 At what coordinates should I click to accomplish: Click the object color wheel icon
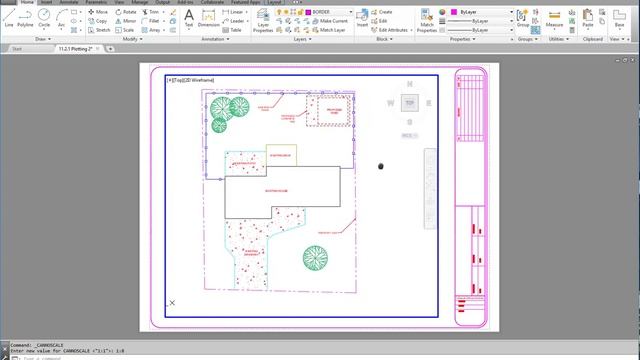[442, 12]
